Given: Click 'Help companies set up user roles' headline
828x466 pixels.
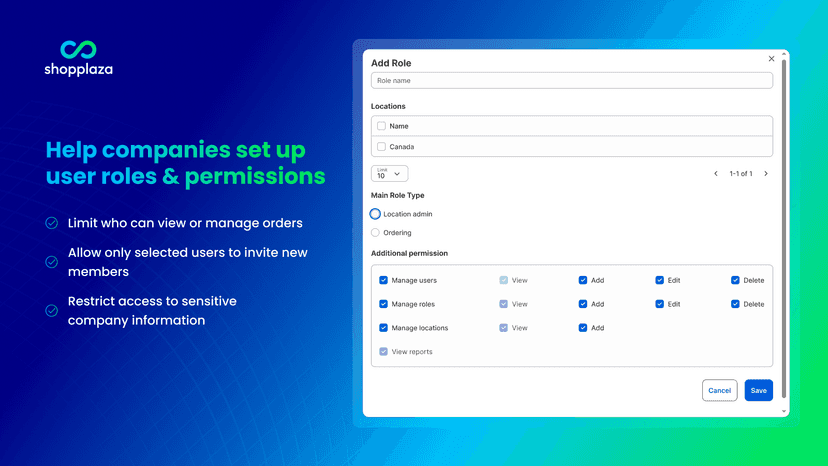Looking at the screenshot, I should (185, 163).
